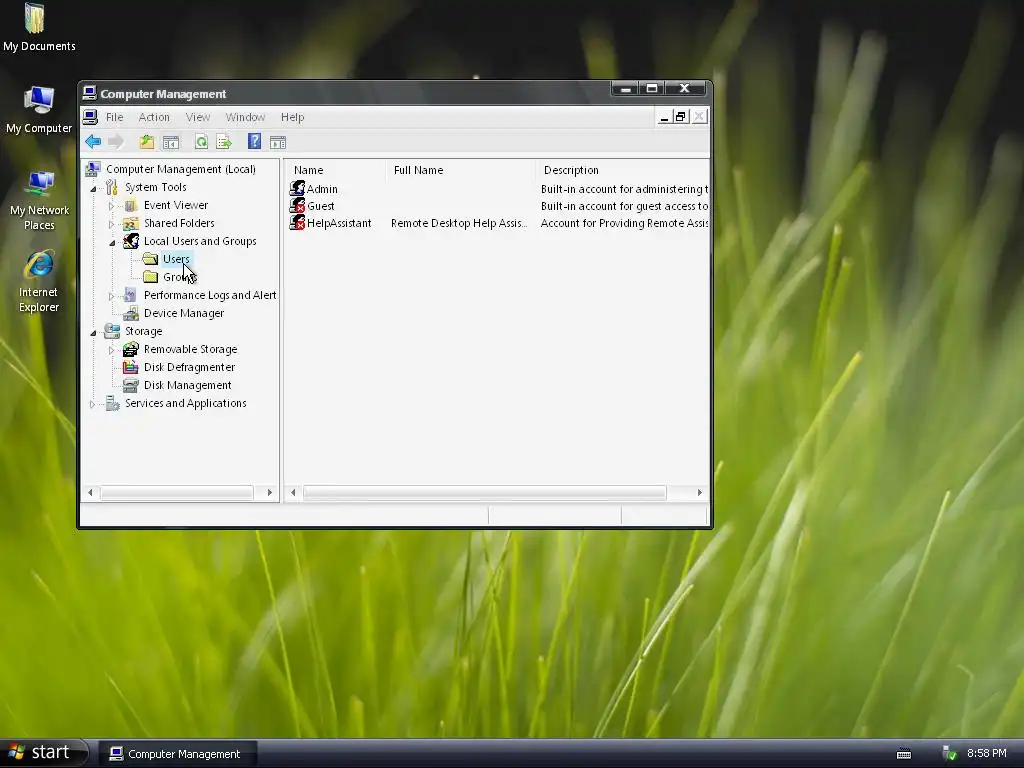Click tree pane scrollbar right arrow
1024x768 pixels.
tap(270, 492)
